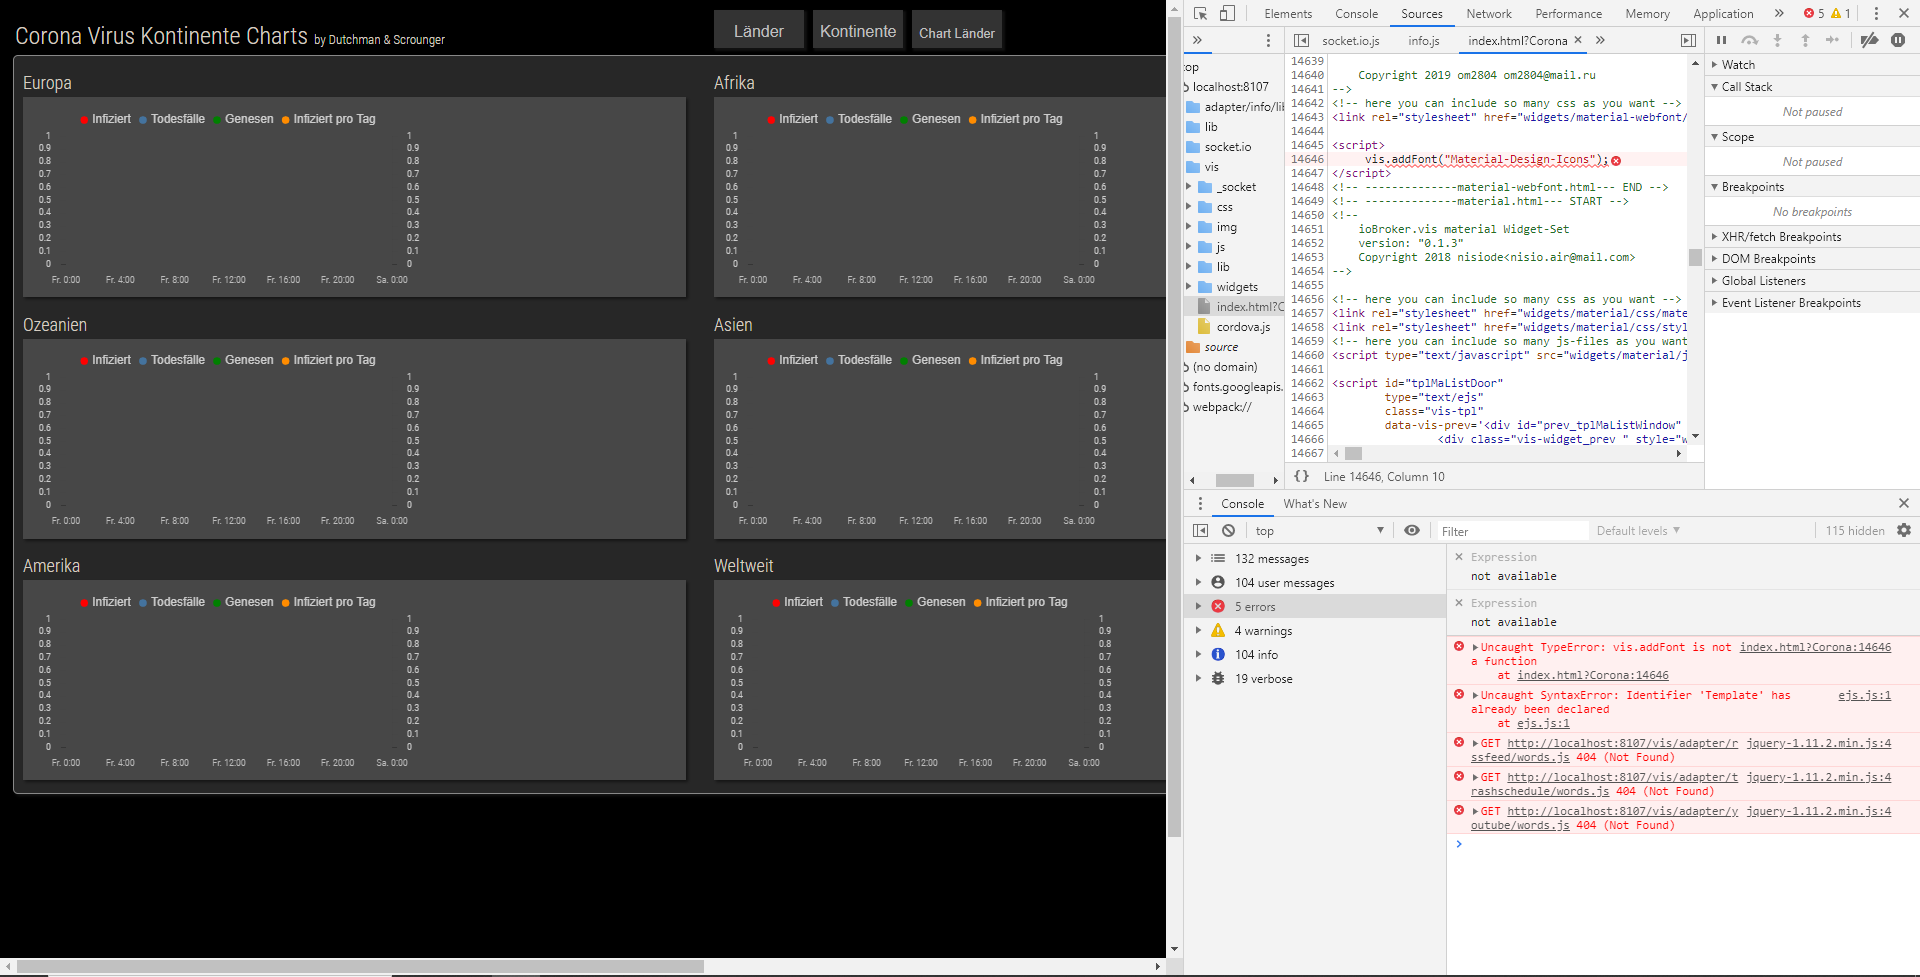Click the console Filter input field
Viewport: 1920px width, 977px height.
1512,531
